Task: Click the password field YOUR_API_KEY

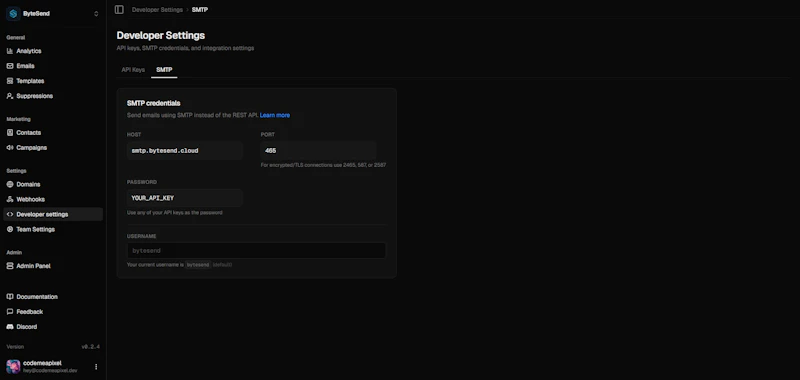Action: point(185,198)
